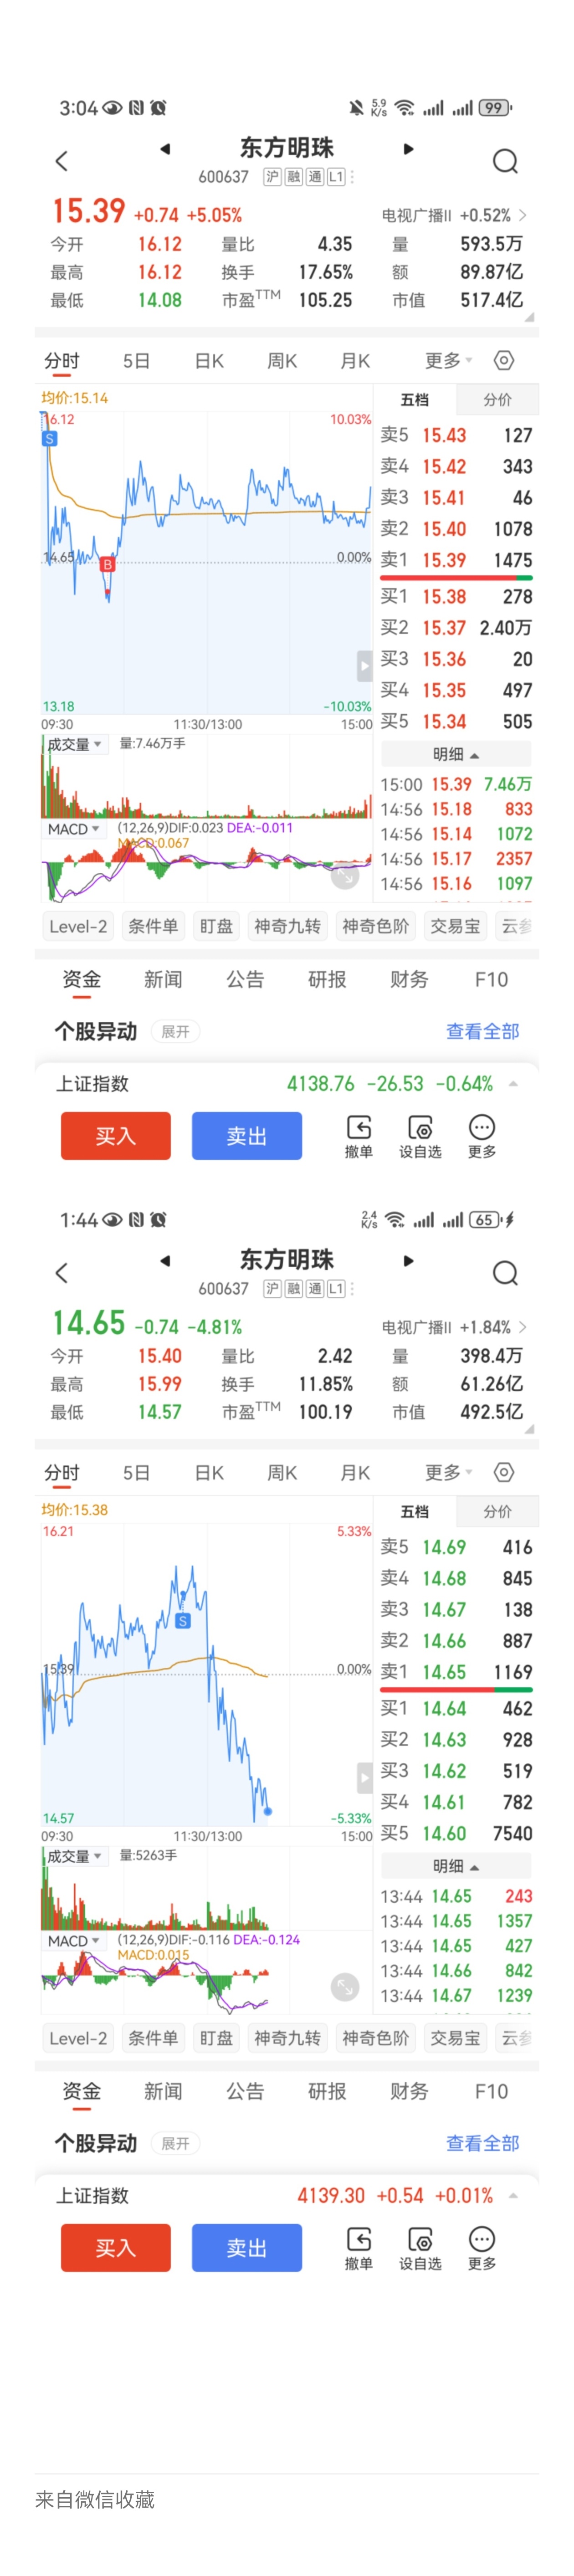Open chart settings hexagon in 3:04 screenshot
Image resolution: width=574 pixels, height=2576 pixels.
[x=504, y=360]
